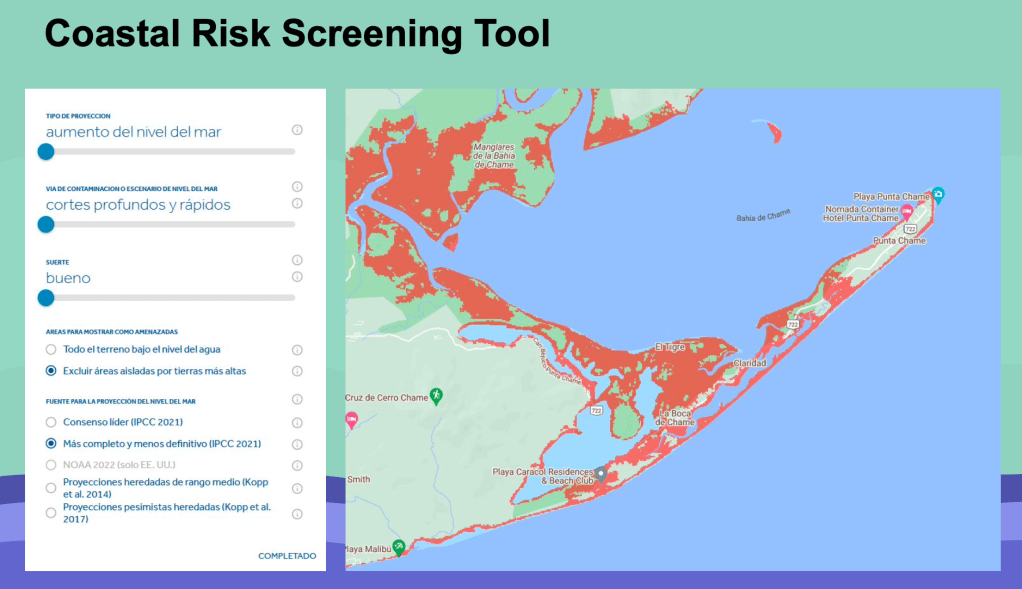This screenshot has width=1022, height=589.
Task: Select 'Excluir áreas aisladas por tierras más altas'
Action: click(x=51, y=371)
